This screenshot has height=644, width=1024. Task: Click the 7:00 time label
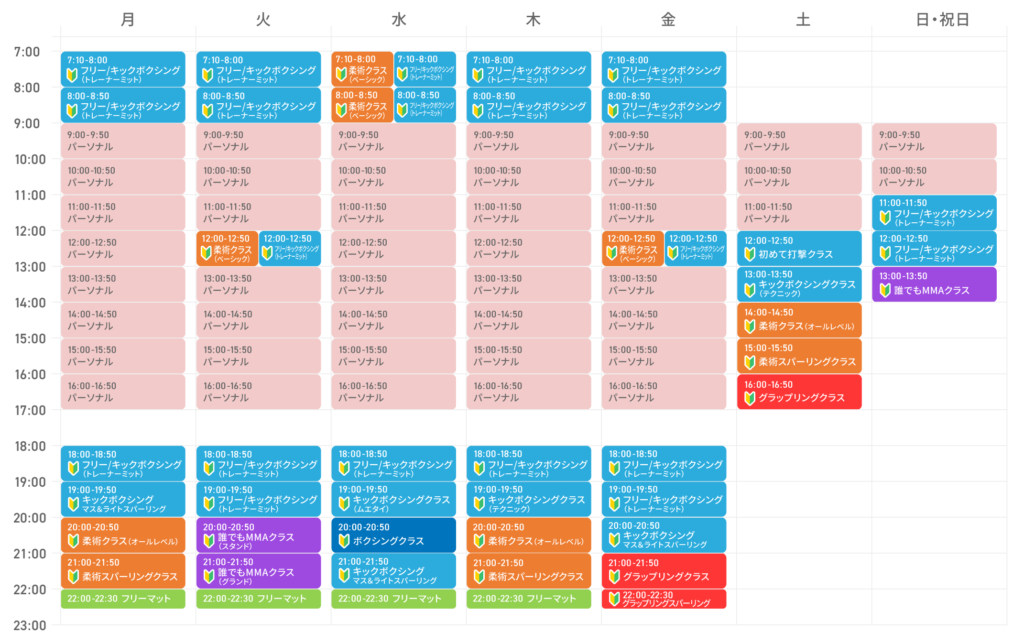click(28, 52)
